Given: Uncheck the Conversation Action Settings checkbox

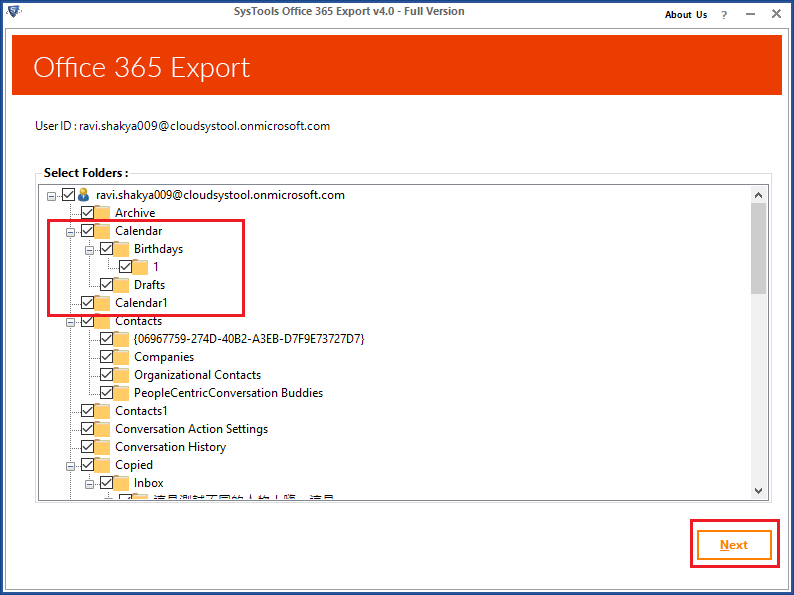Looking at the screenshot, I should pos(87,429).
